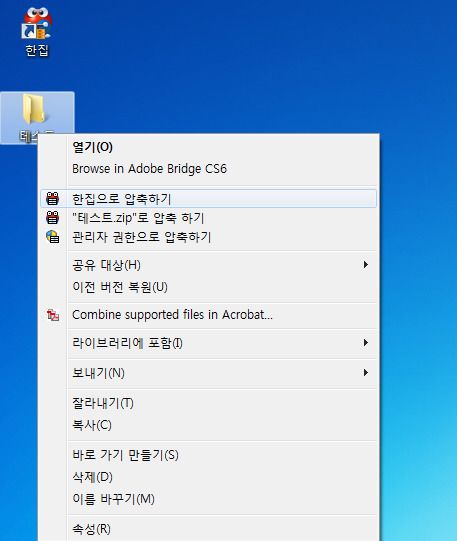Click the shield icon beside 관리자 권한으로 압축하기
Screen dimensions: 457x541
pos(52,237)
